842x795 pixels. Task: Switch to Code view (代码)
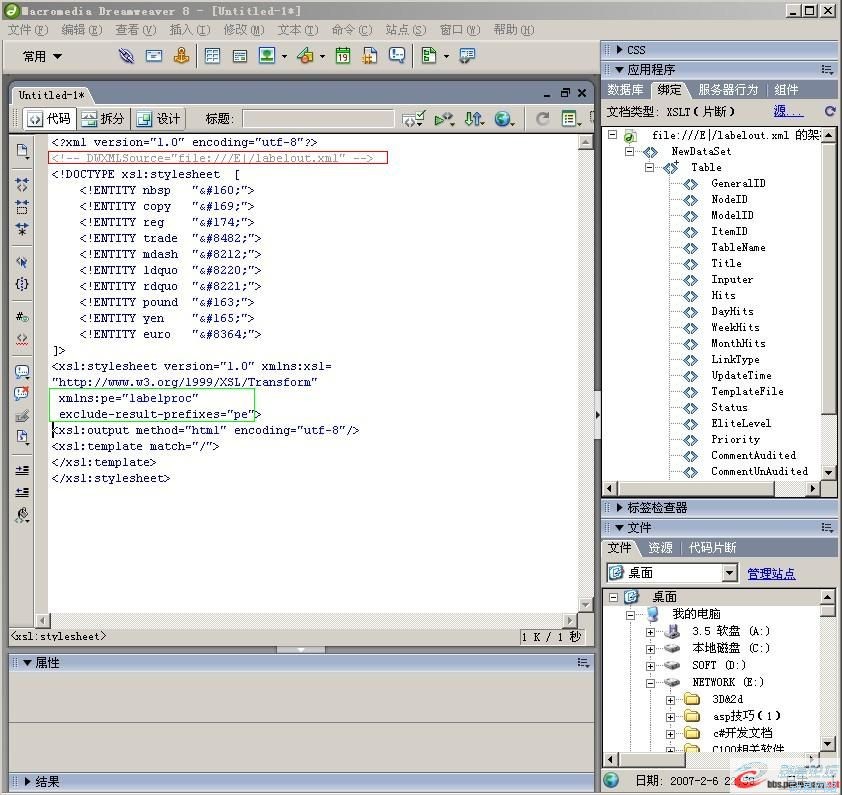[x=48, y=119]
